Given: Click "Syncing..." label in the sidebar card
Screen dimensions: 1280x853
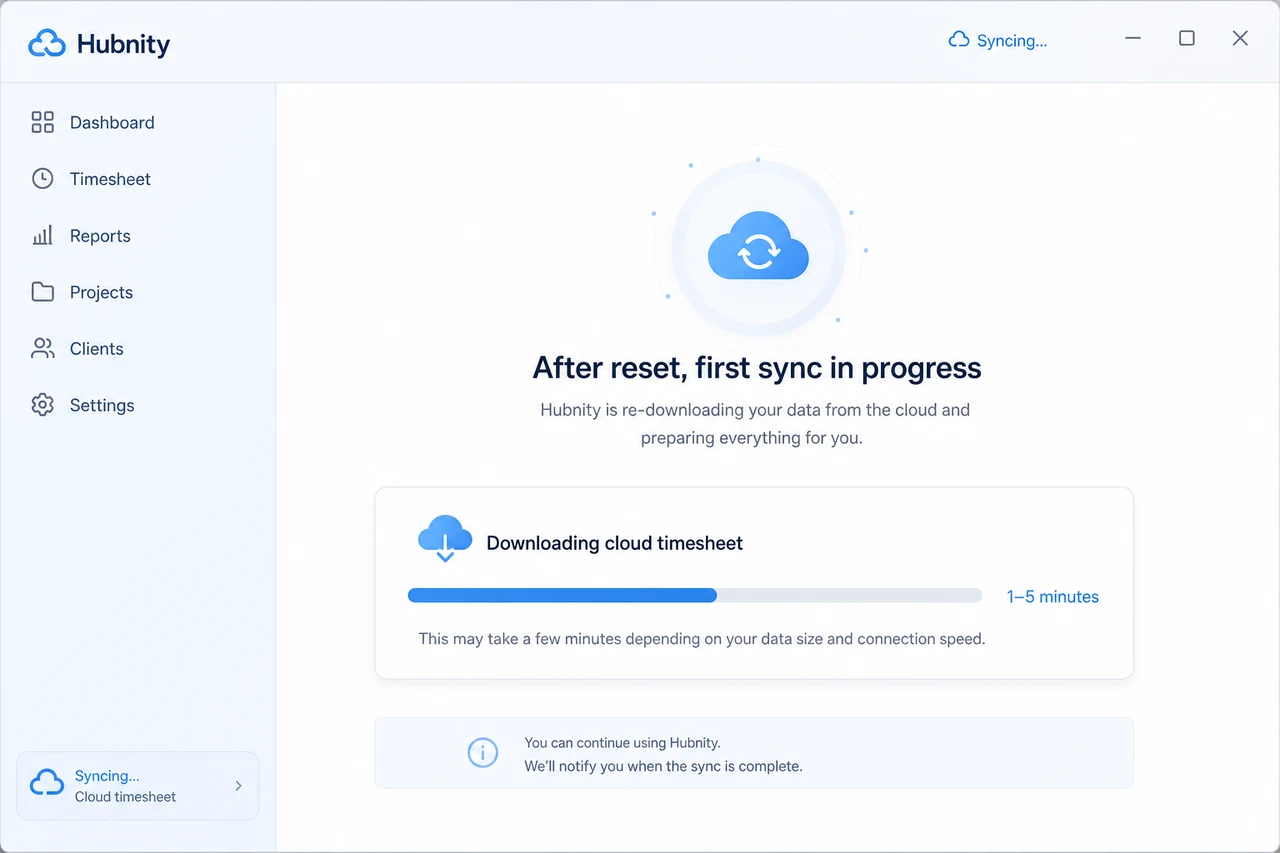Looking at the screenshot, I should click(x=107, y=776).
